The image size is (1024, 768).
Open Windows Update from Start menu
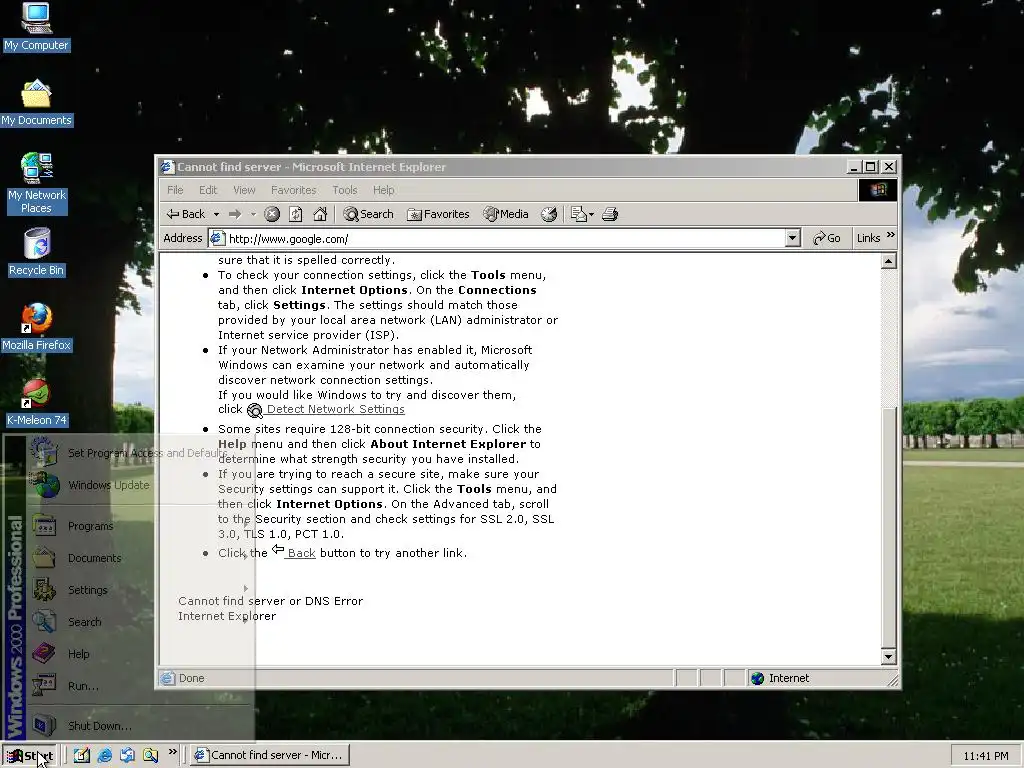tap(139, 485)
